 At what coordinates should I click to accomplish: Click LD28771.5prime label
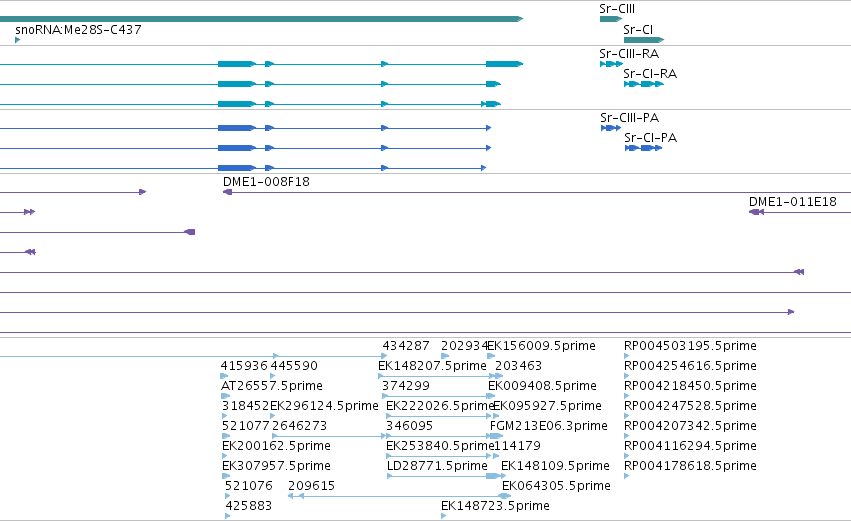click(x=437, y=466)
